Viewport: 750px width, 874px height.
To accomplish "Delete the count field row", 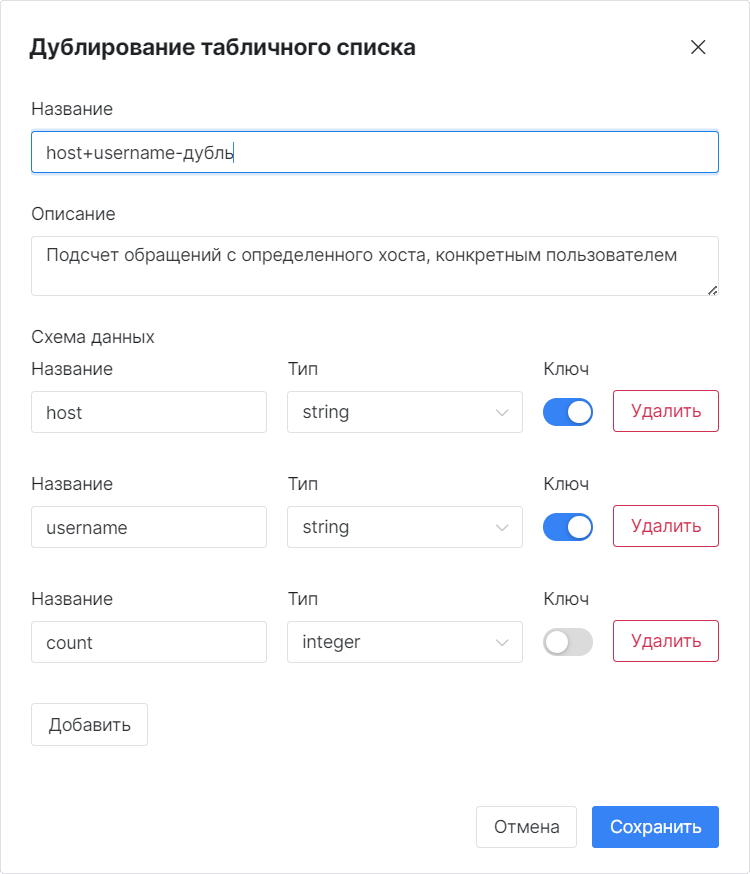I will [x=666, y=641].
